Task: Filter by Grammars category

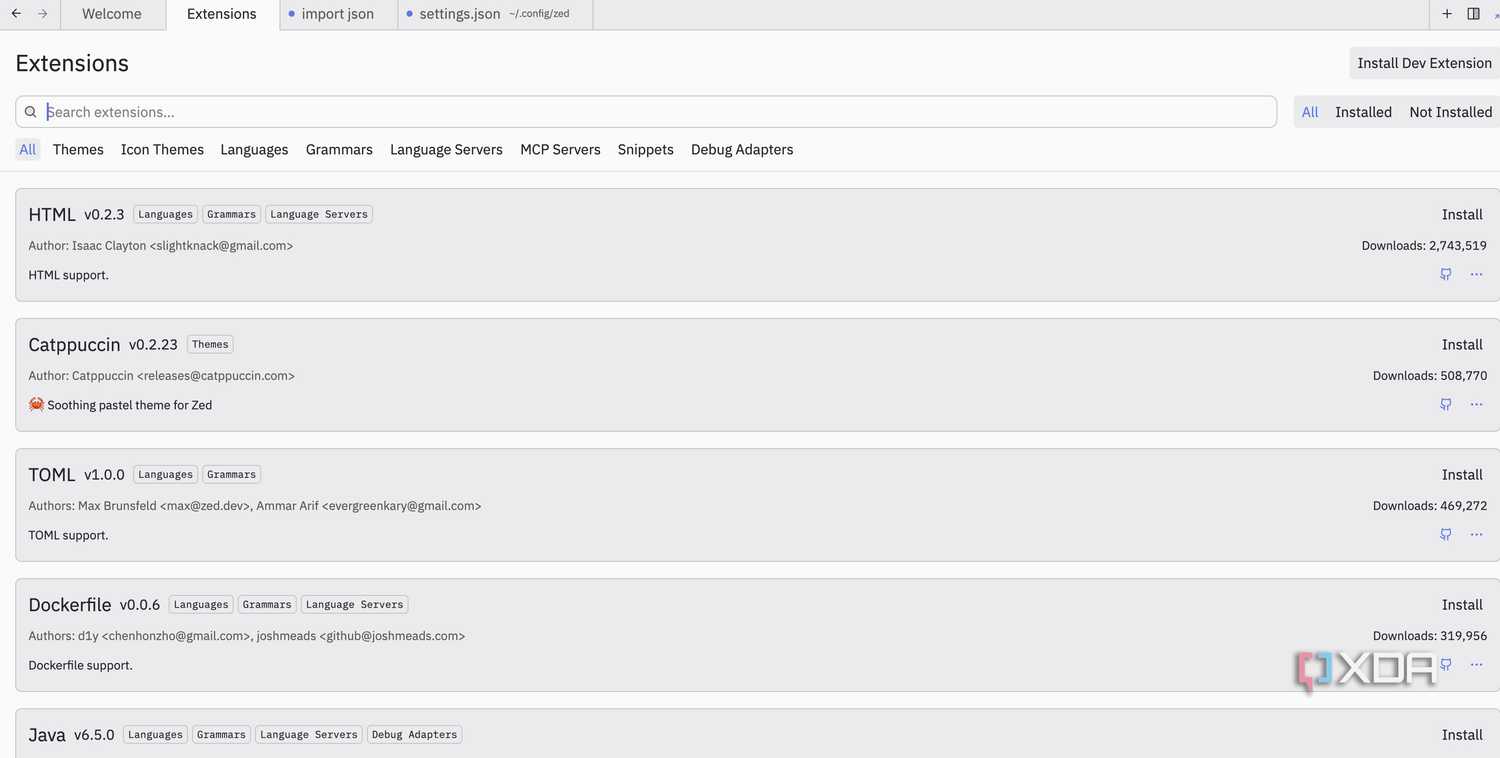Action: (x=339, y=149)
